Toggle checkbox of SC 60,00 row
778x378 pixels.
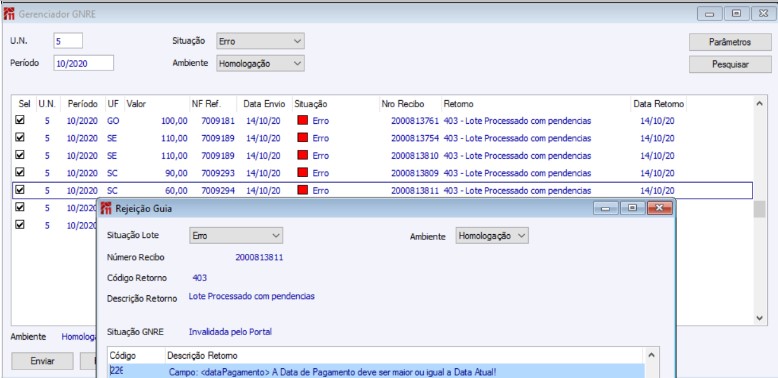click(20, 189)
